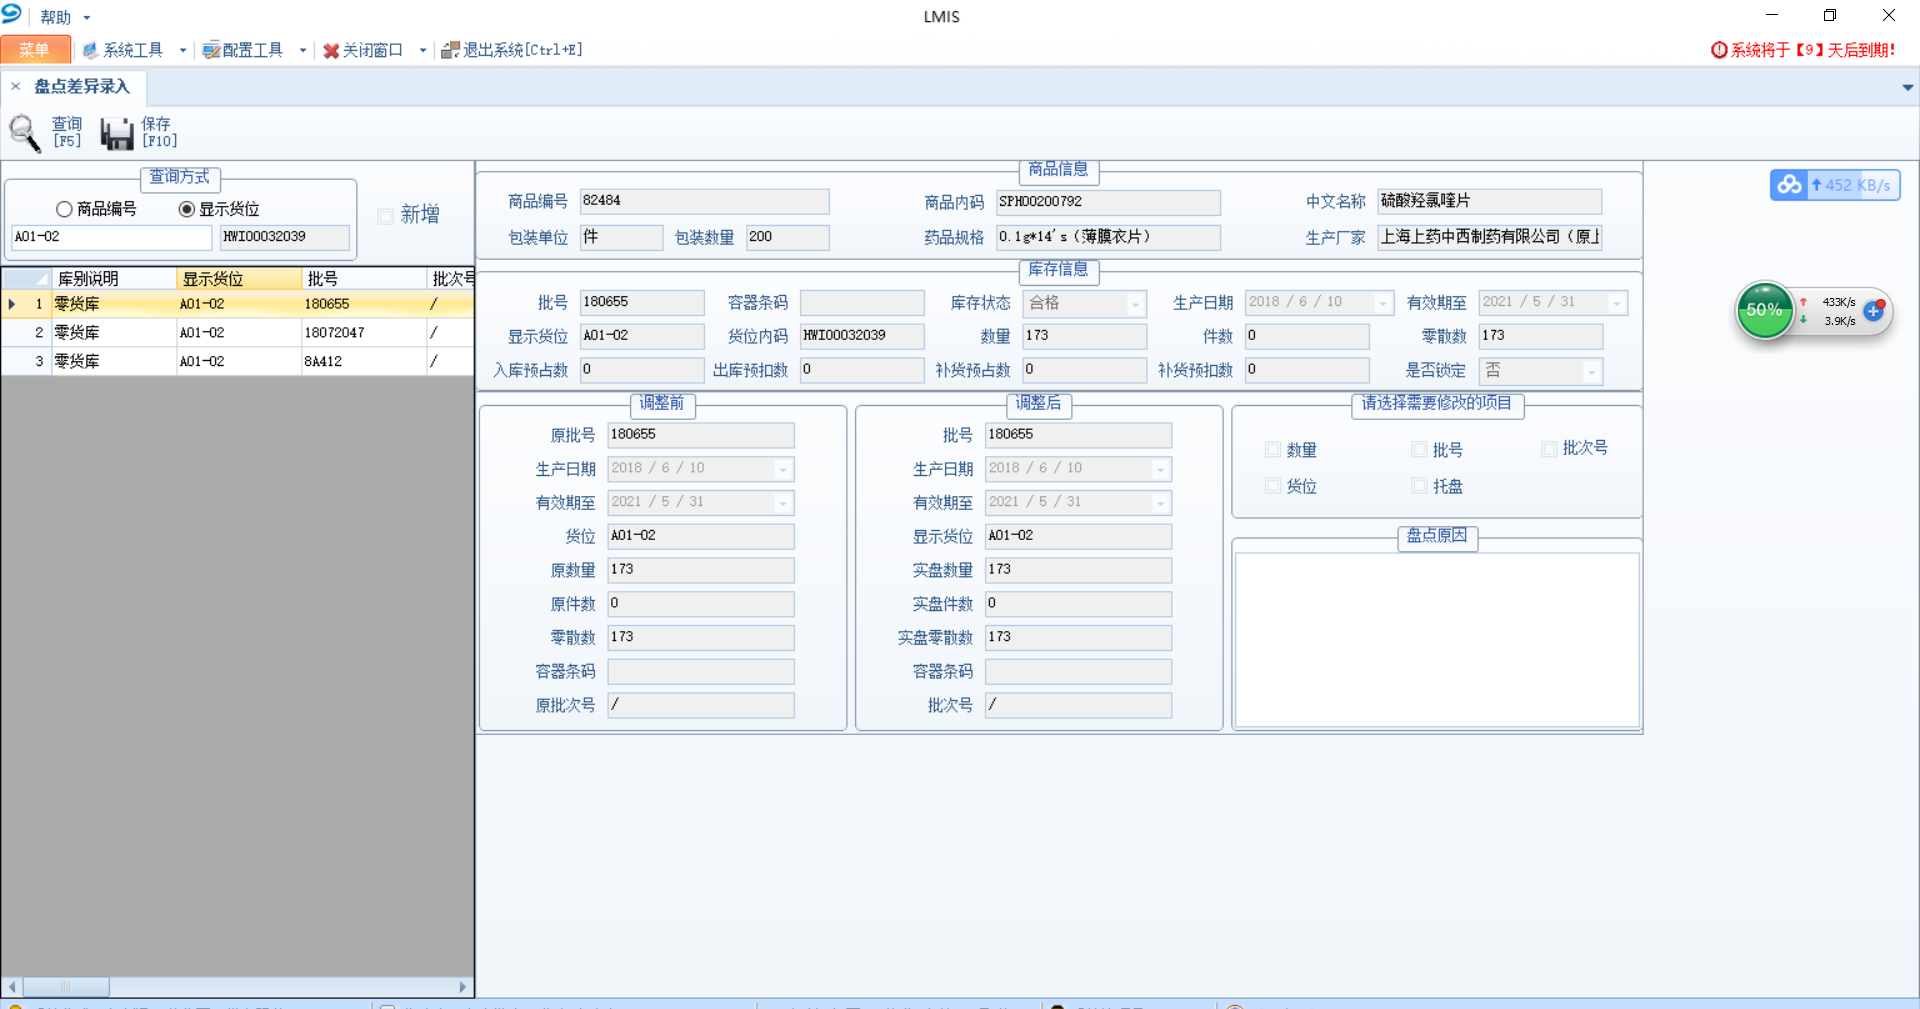Click the 调整后 批次号 field
The height and width of the screenshot is (1009, 1920).
[1078, 705]
